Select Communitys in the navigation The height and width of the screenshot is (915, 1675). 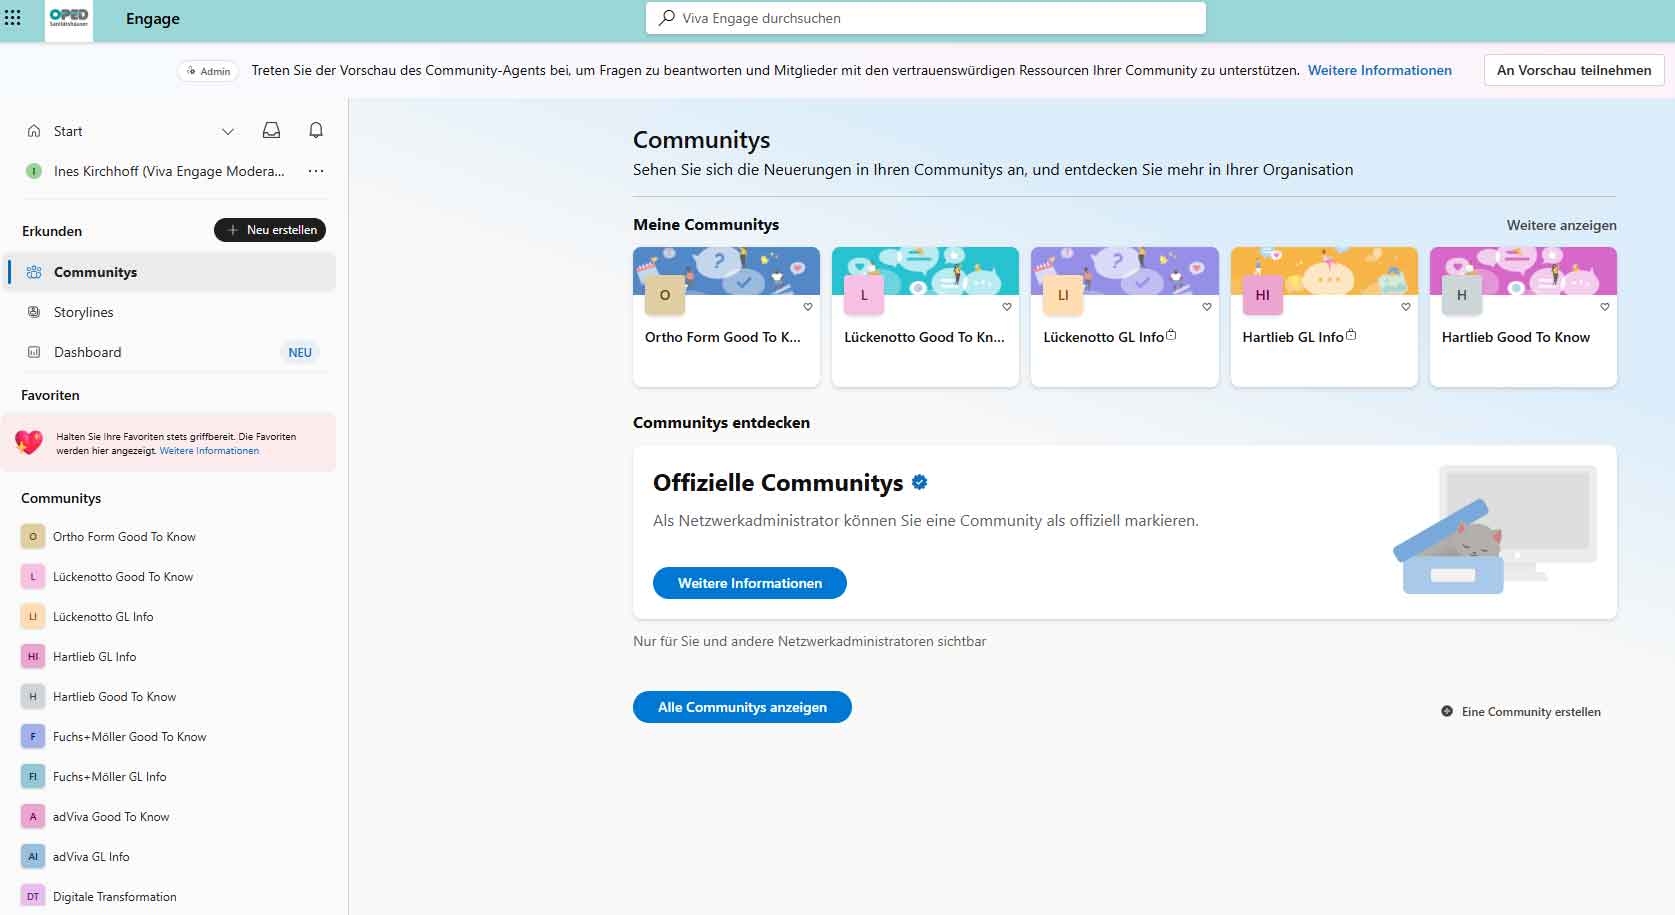pyautogui.click(x=95, y=272)
